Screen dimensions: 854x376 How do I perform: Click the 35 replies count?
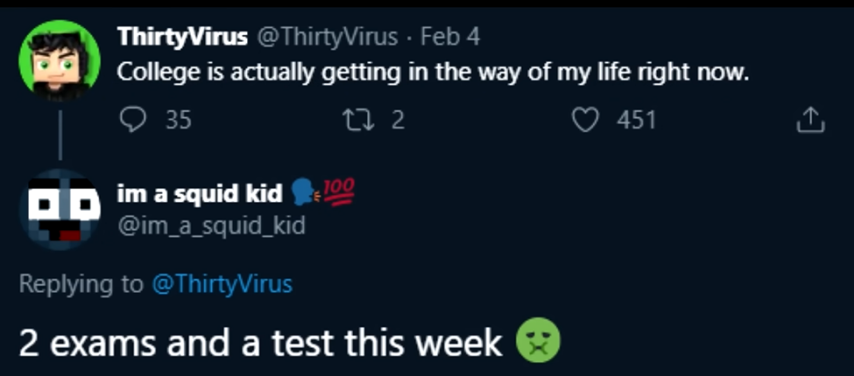[x=178, y=119]
